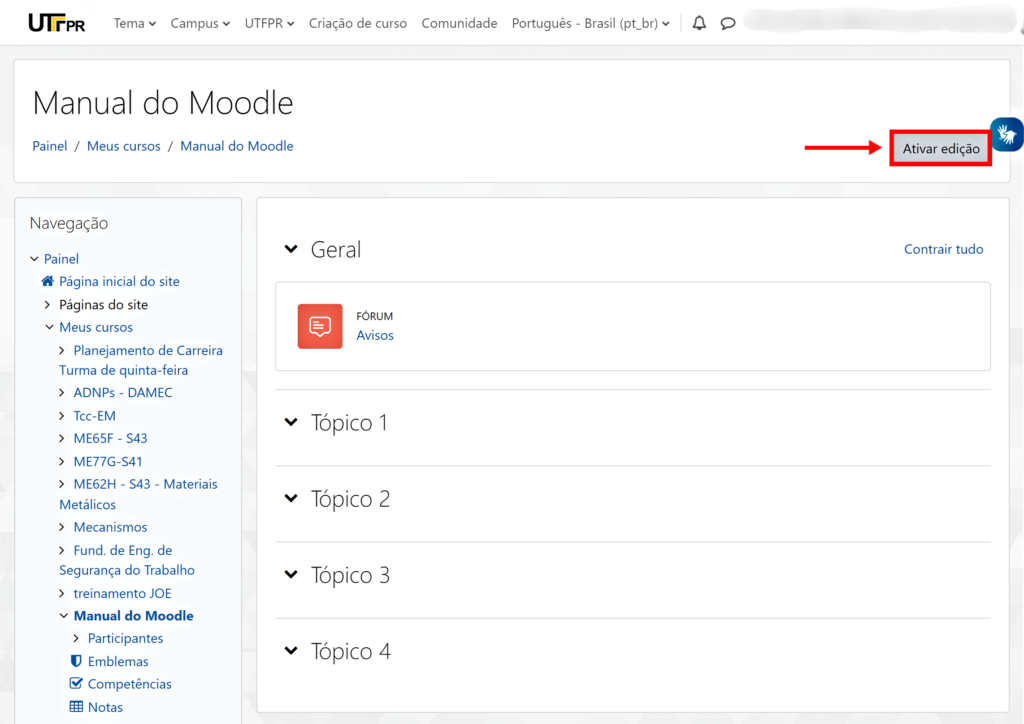Screen dimensions: 1024x724
Task: Open the messages speech bubble icon
Action: coord(728,24)
